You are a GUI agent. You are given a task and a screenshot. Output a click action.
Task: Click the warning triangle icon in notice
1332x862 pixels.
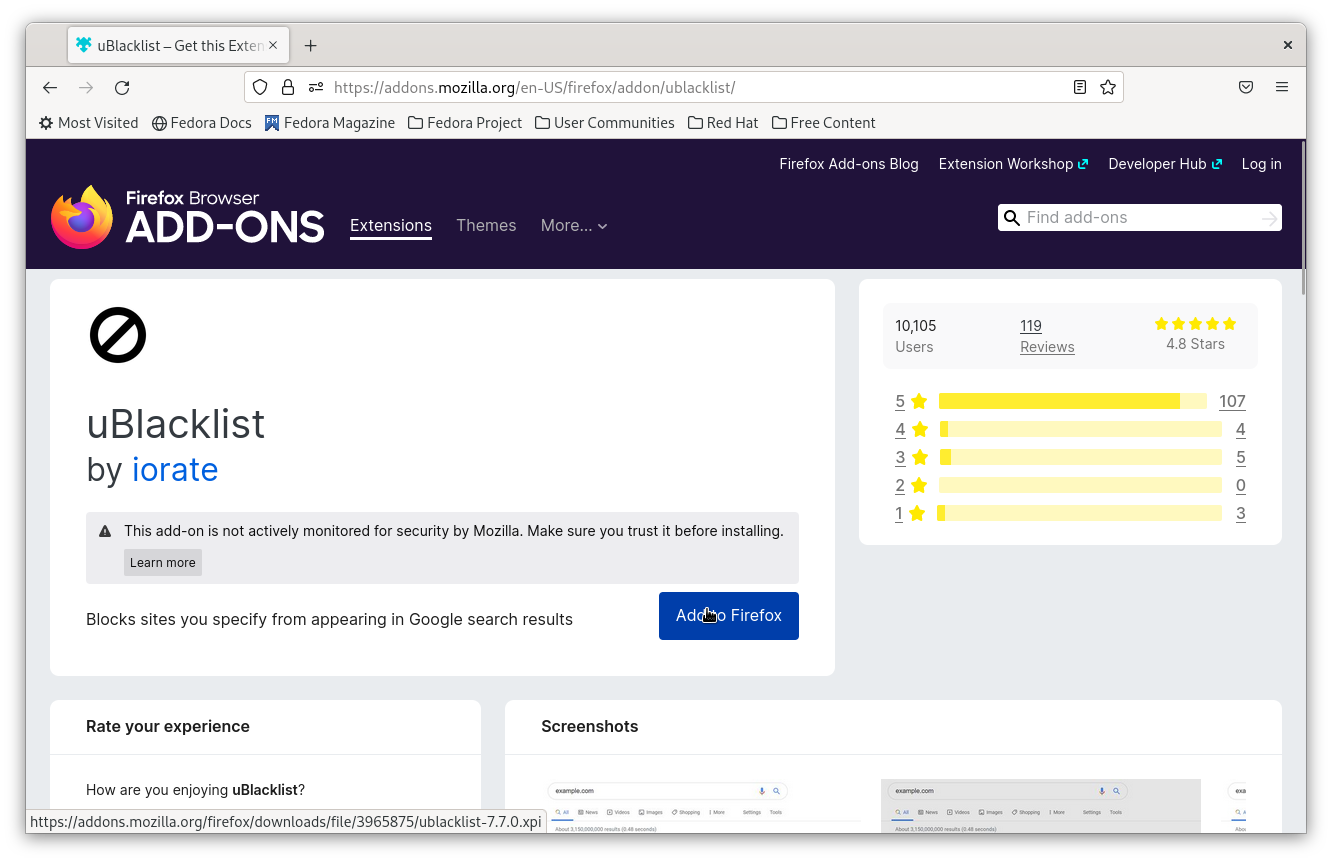pos(105,531)
